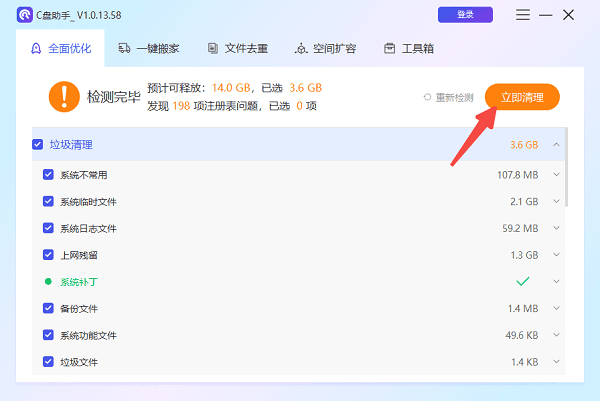Expand the 系统临时文件 row chevron

tap(556, 201)
